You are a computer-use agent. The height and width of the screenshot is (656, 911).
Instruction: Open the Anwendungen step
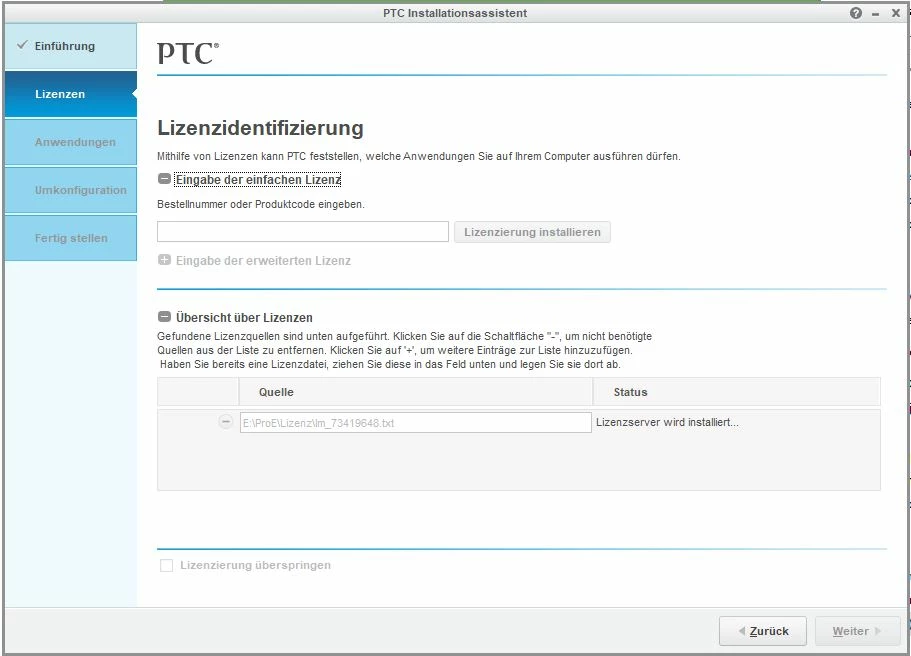pyautogui.click(x=71, y=142)
